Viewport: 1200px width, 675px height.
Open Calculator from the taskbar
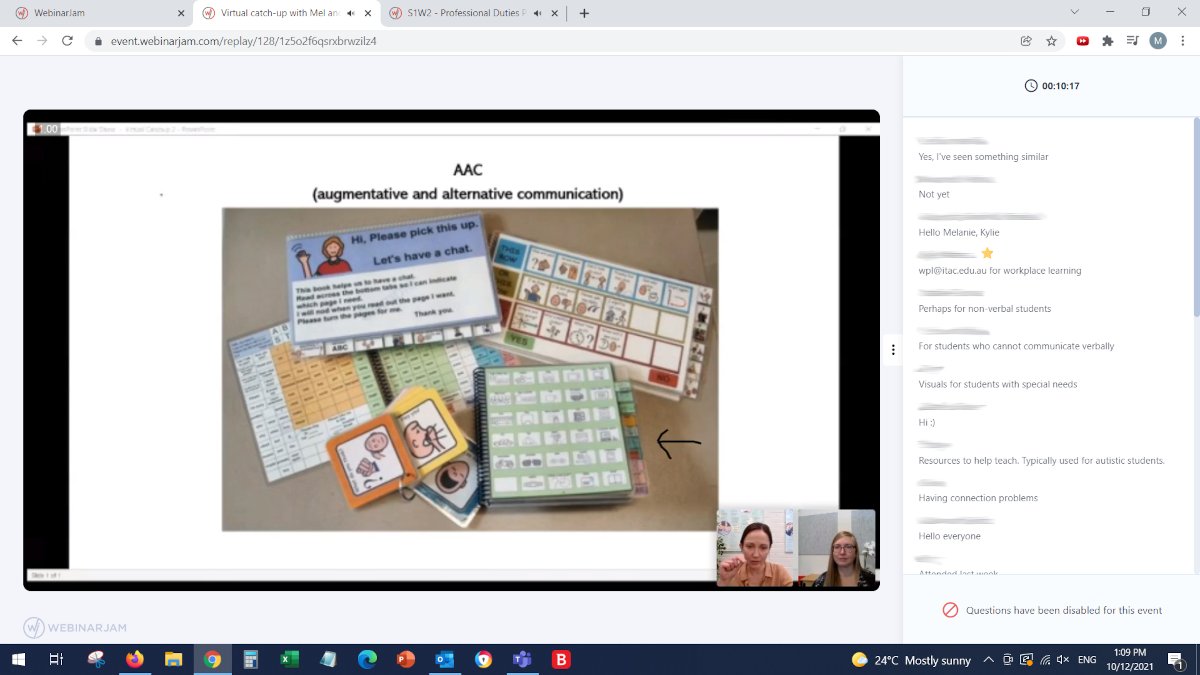[251, 660]
